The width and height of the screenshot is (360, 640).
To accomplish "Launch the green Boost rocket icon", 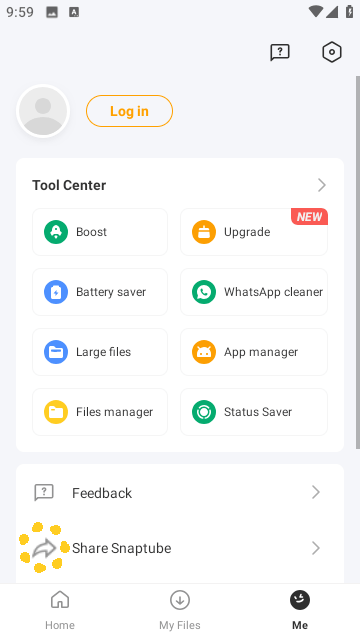I will pos(56,232).
